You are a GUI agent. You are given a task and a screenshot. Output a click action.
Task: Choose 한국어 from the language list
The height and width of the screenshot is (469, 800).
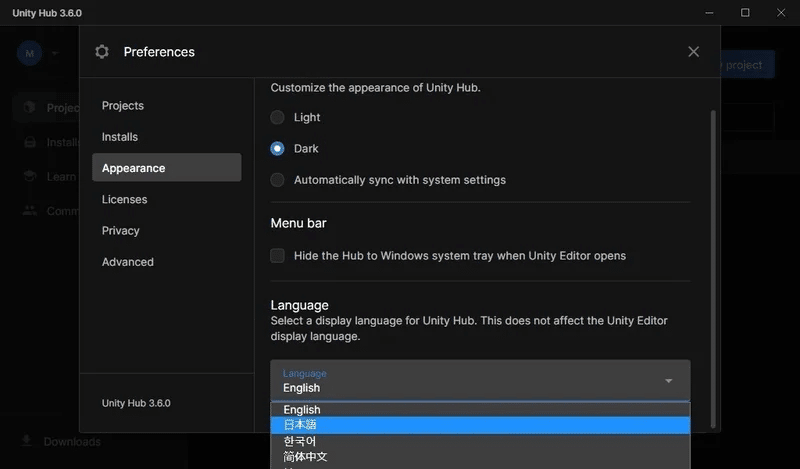click(480, 441)
